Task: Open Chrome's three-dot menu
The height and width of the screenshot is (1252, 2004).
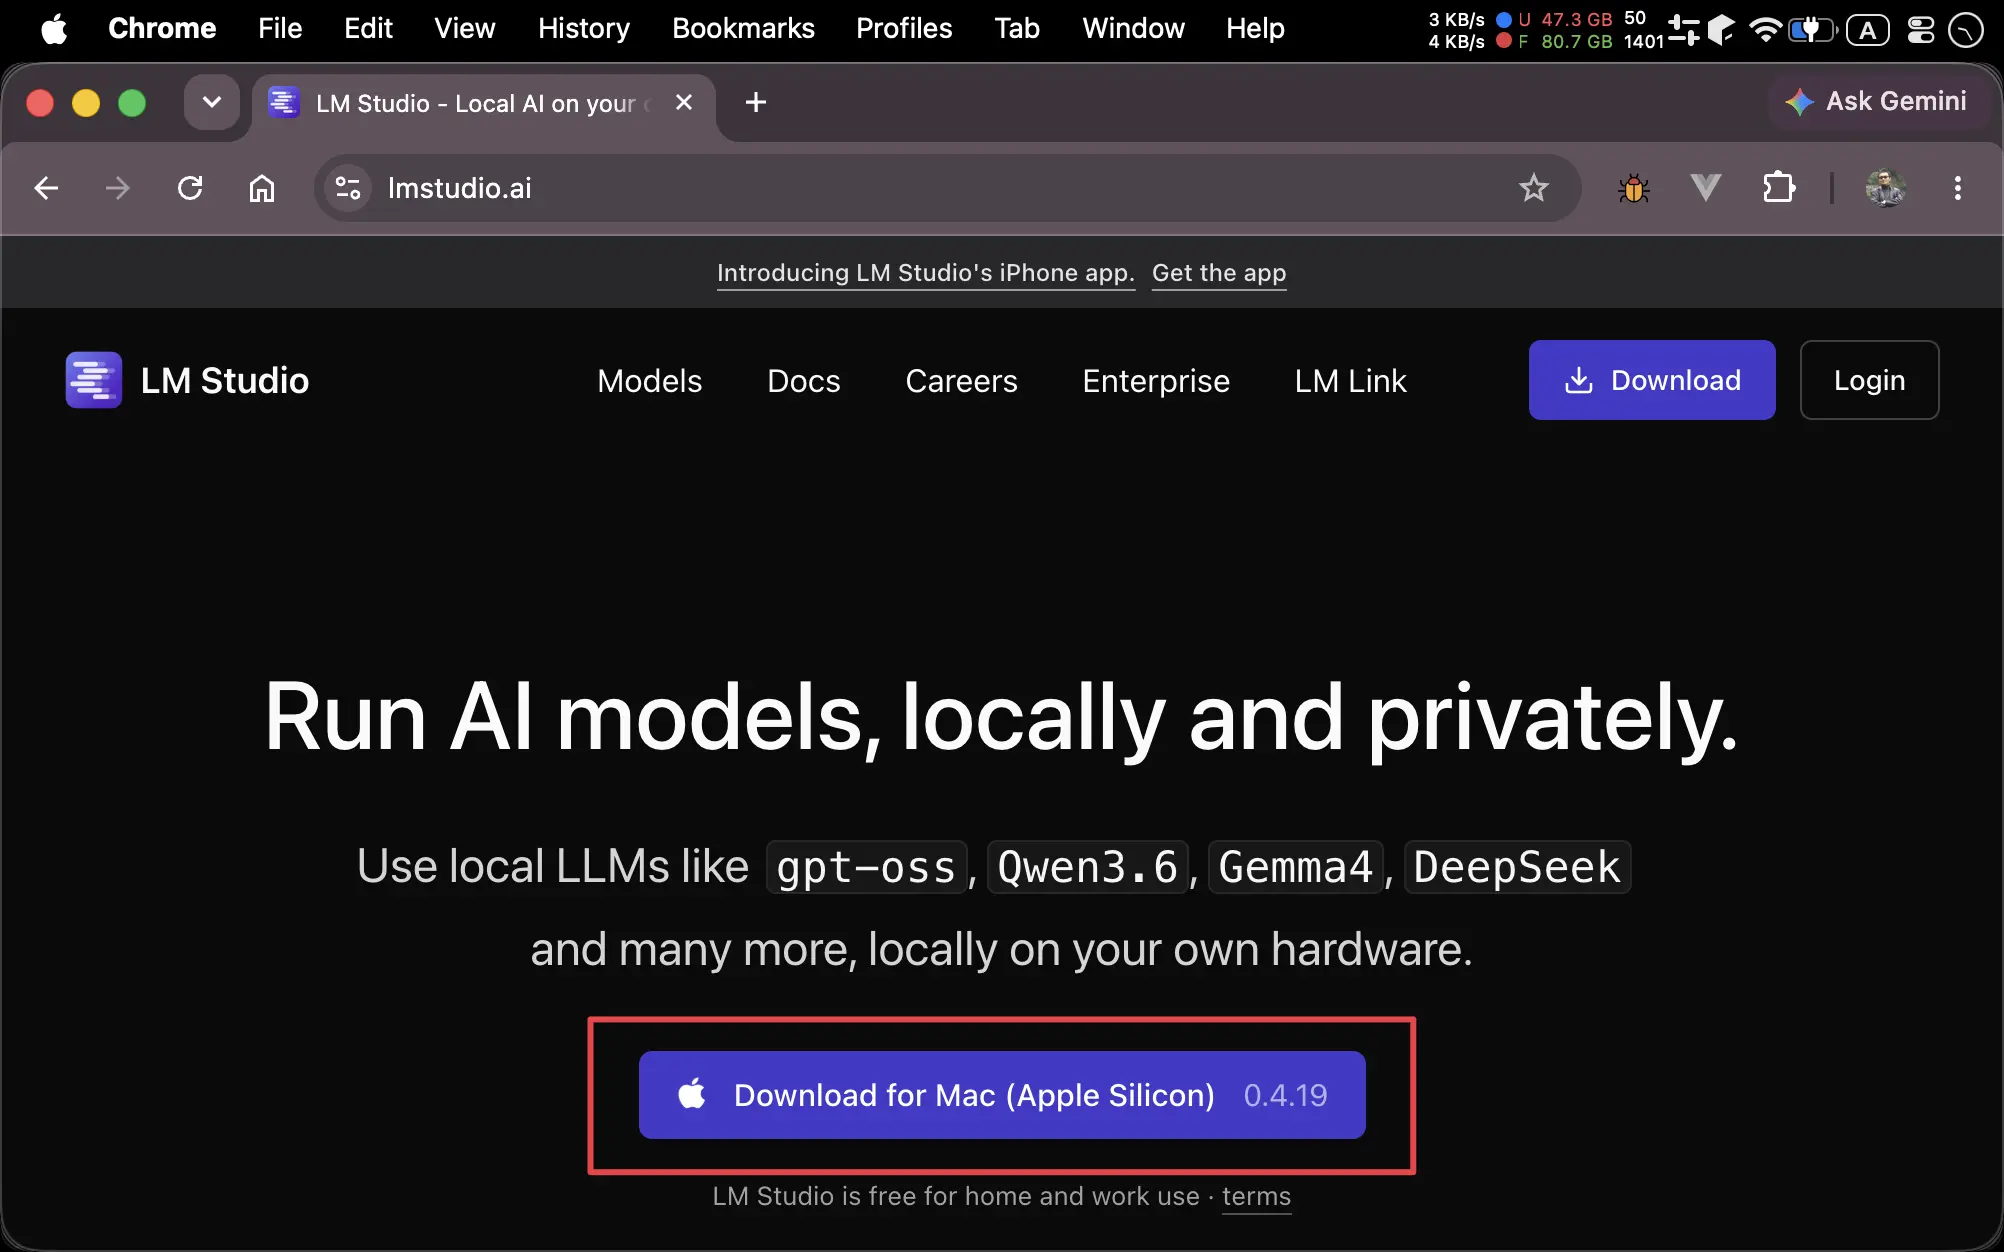Action: (x=1958, y=188)
